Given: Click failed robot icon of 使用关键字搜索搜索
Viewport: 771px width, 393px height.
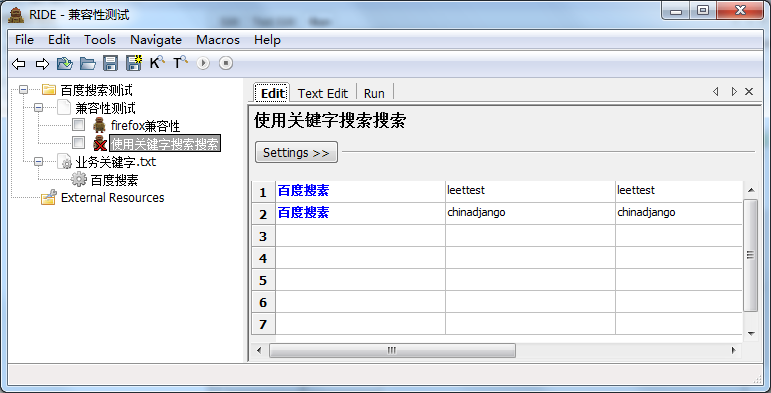Looking at the screenshot, I should click(100, 143).
